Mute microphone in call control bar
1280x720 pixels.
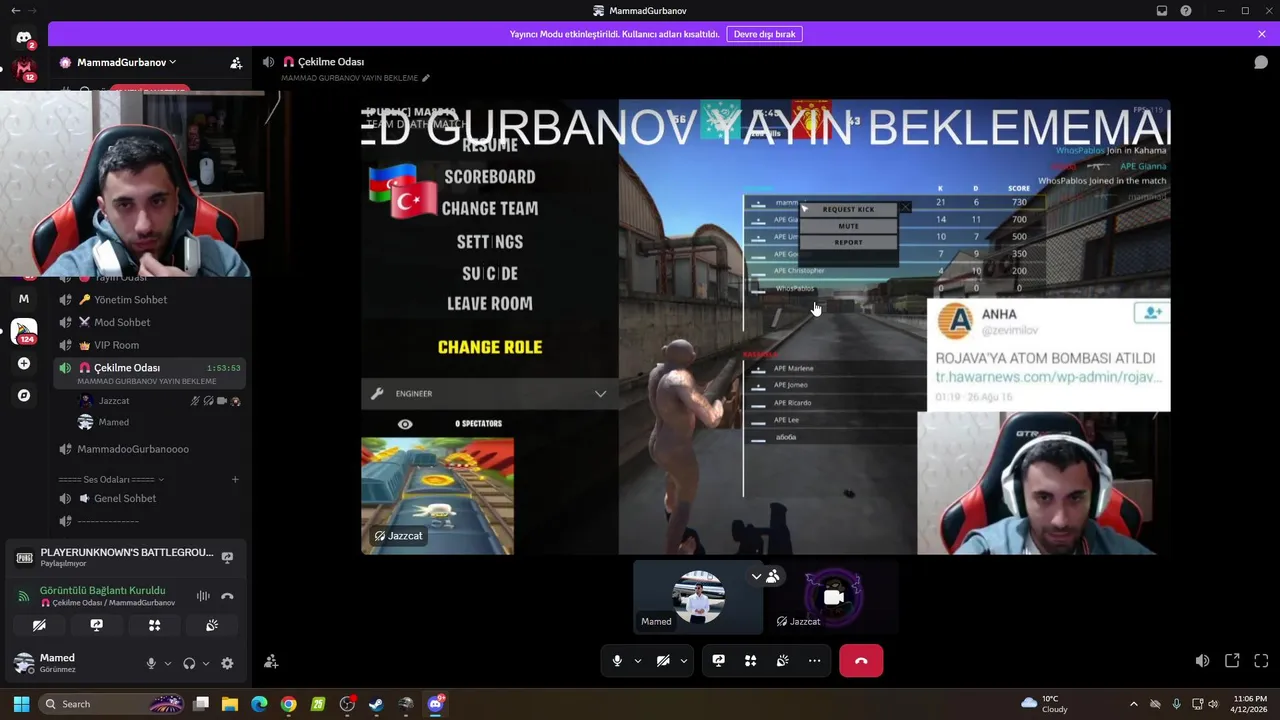tap(617, 661)
